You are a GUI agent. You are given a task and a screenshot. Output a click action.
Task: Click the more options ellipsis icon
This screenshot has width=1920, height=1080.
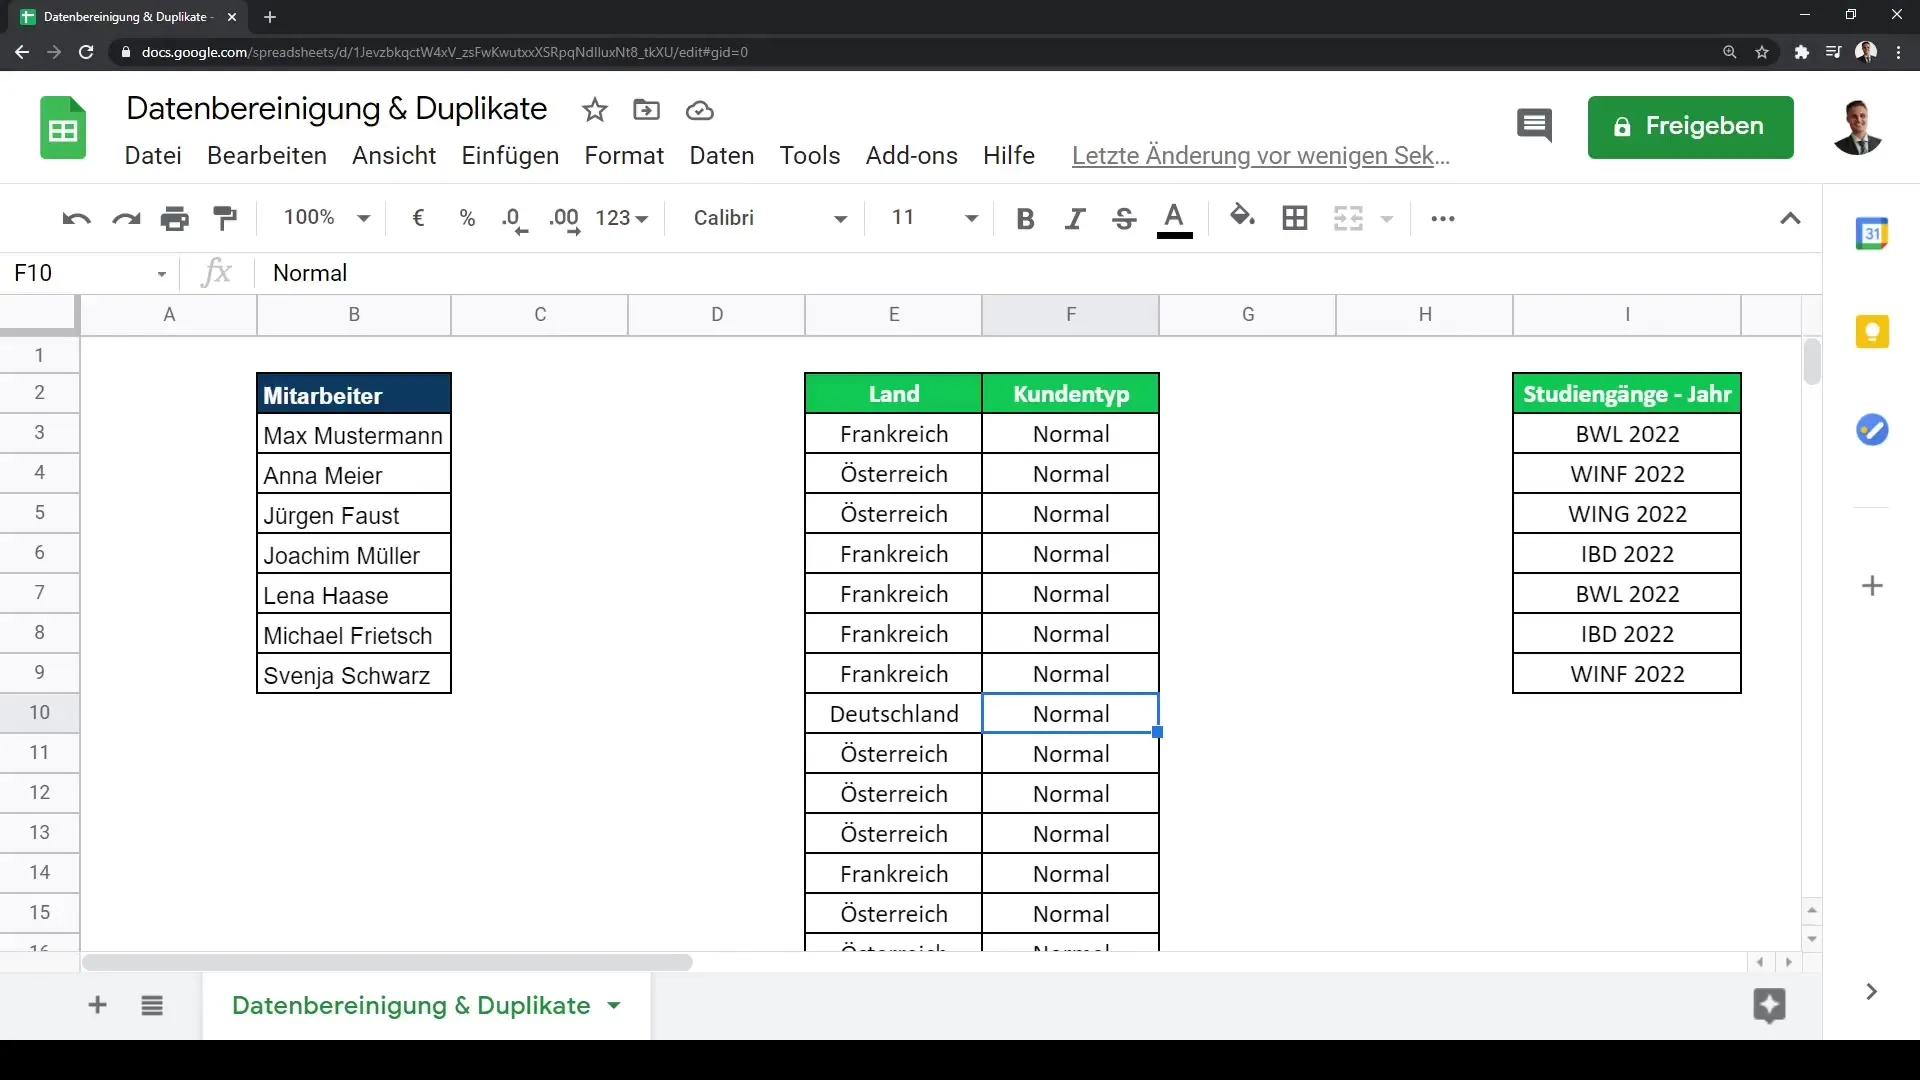[x=1444, y=218]
